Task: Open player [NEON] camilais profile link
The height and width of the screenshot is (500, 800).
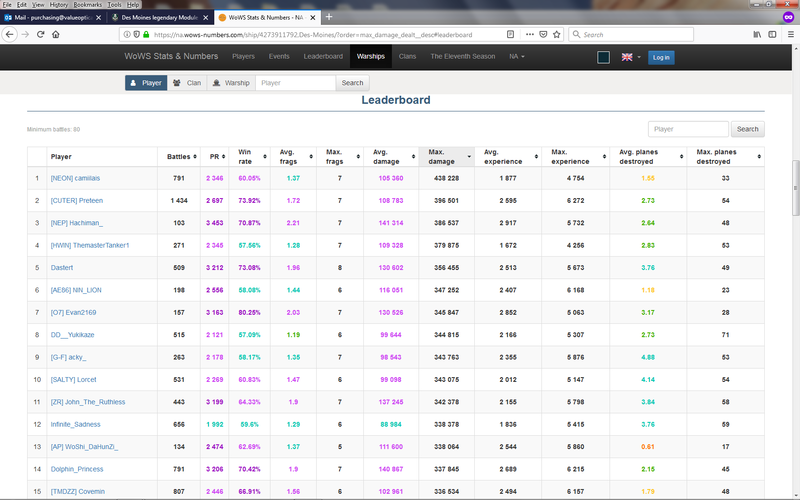Action: (76, 178)
